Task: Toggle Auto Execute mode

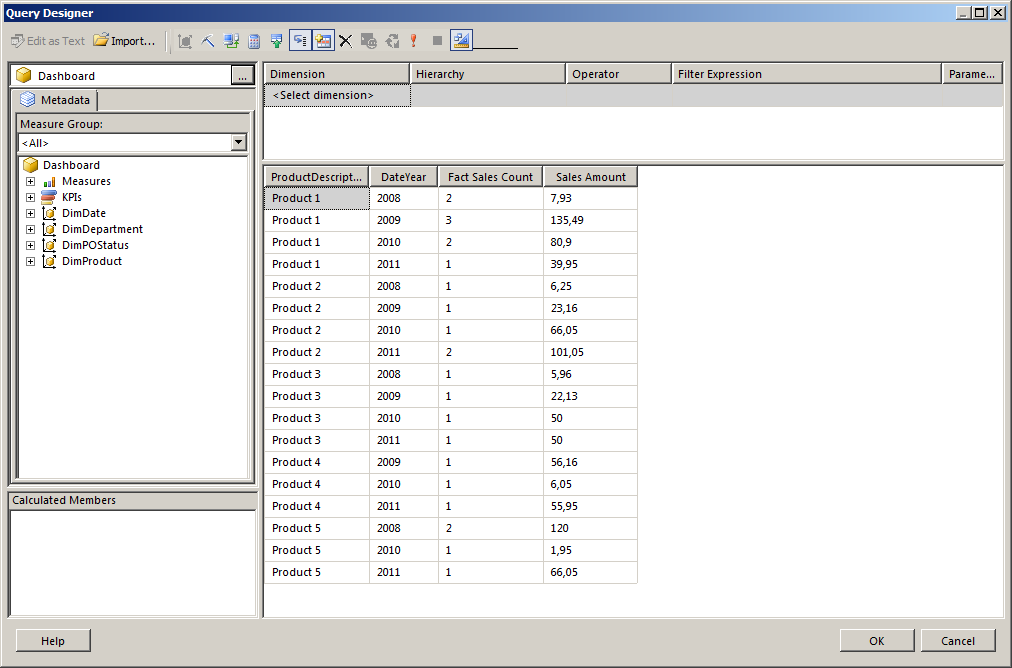Action: [x=299, y=41]
